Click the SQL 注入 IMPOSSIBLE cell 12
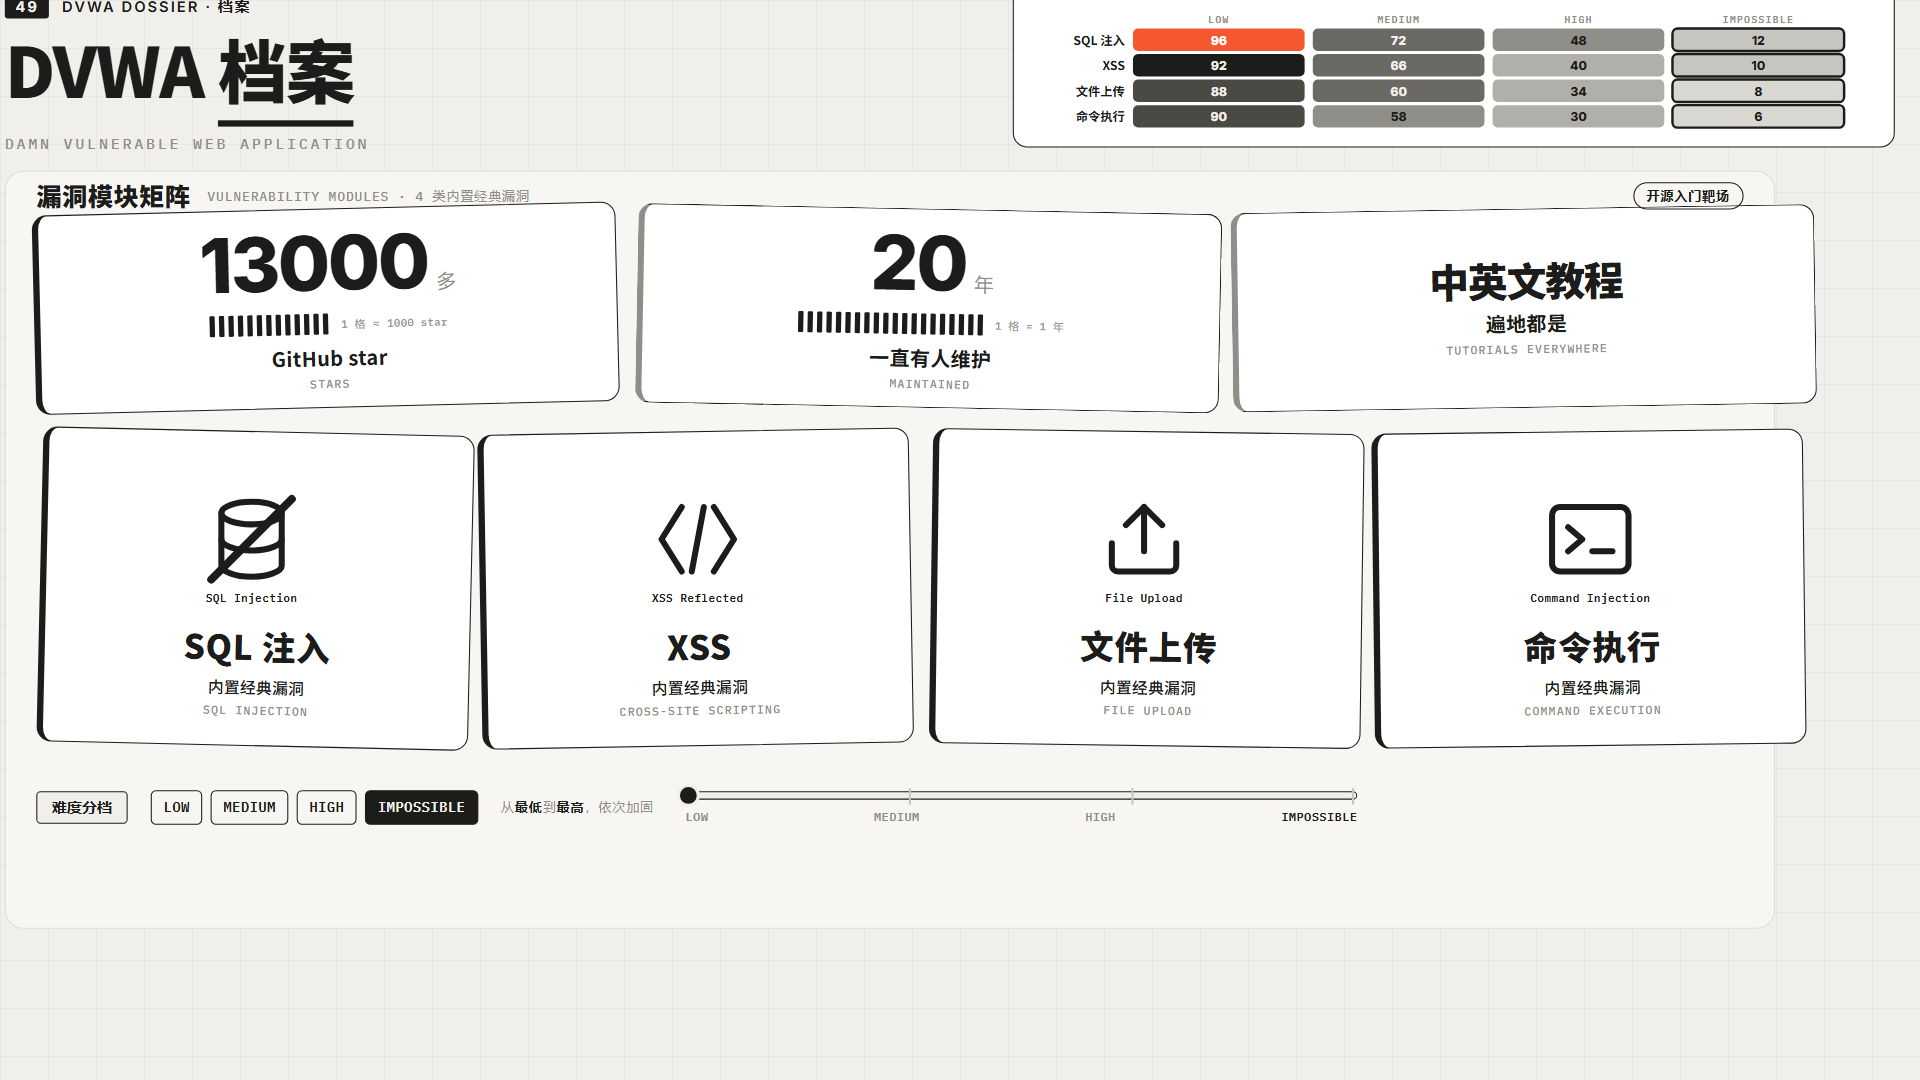 point(1758,40)
